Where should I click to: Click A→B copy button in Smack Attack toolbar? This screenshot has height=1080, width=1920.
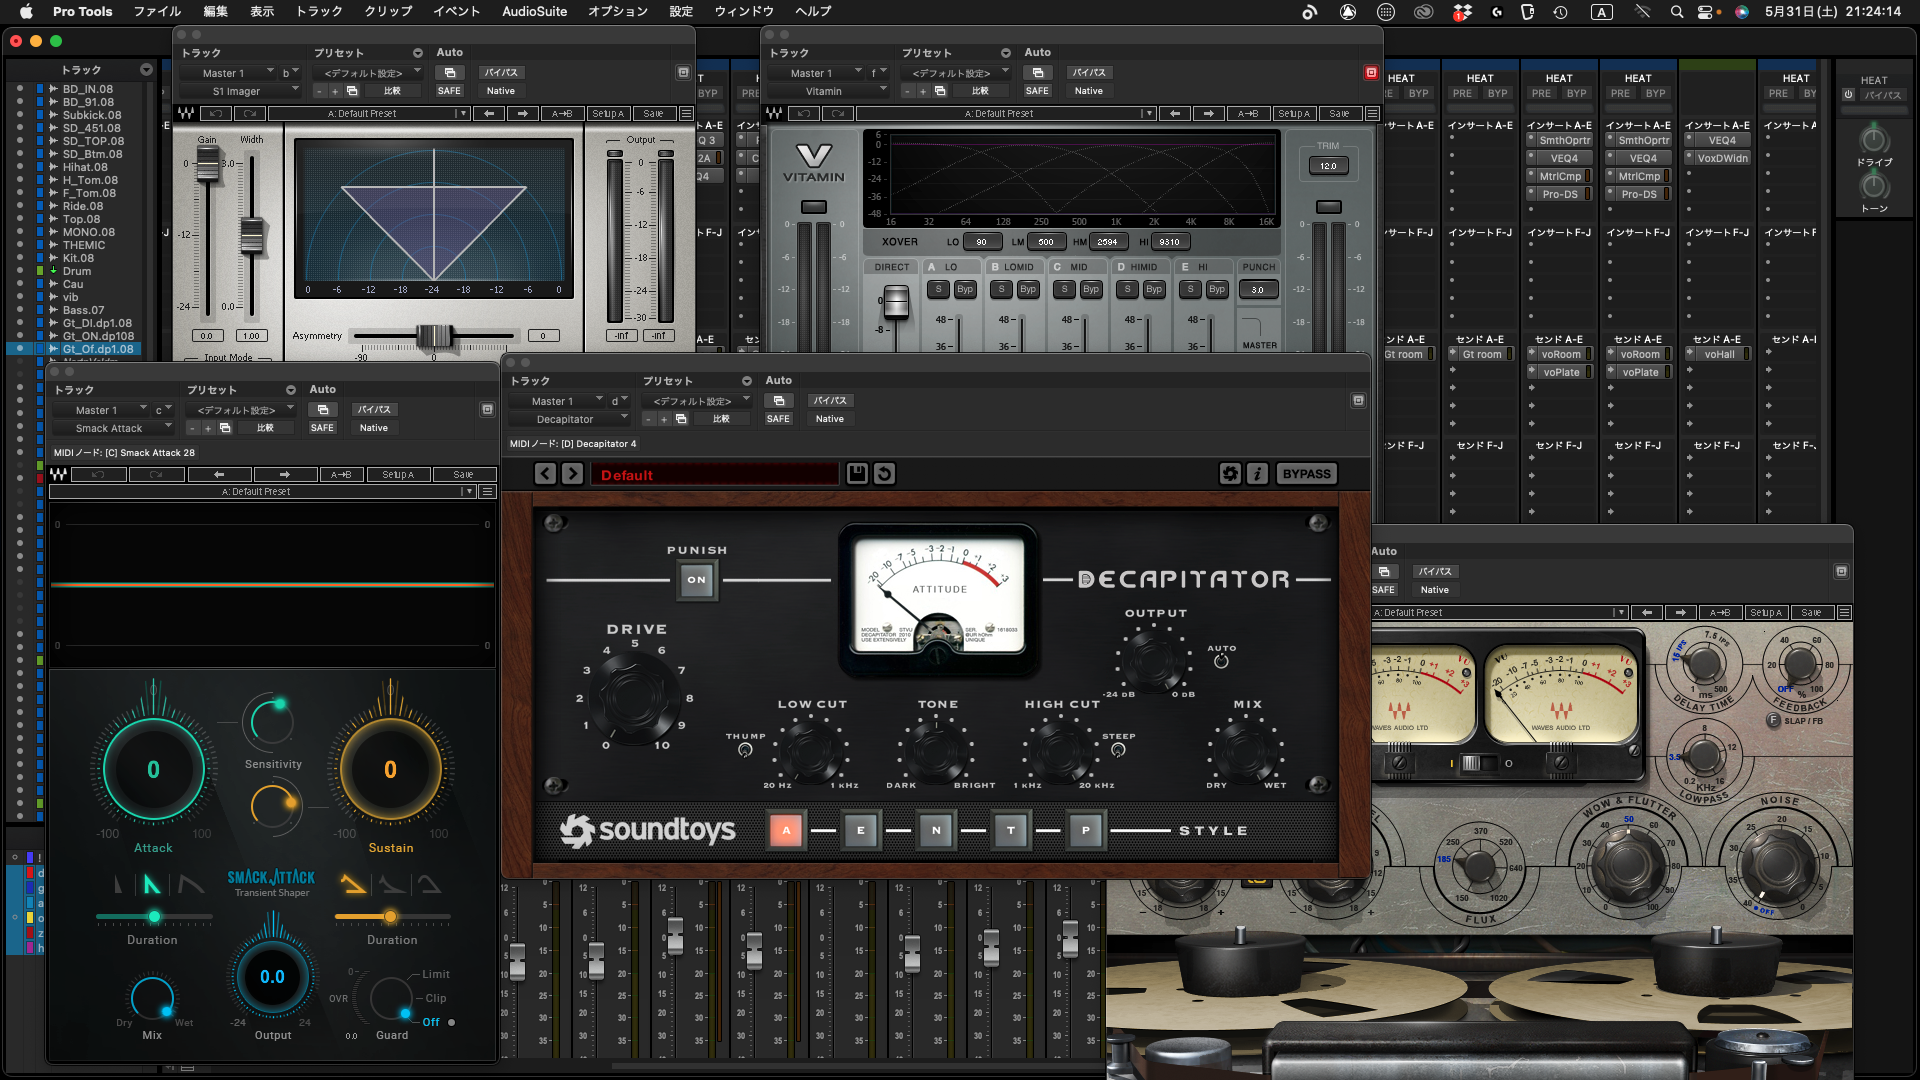tap(341, 475)
